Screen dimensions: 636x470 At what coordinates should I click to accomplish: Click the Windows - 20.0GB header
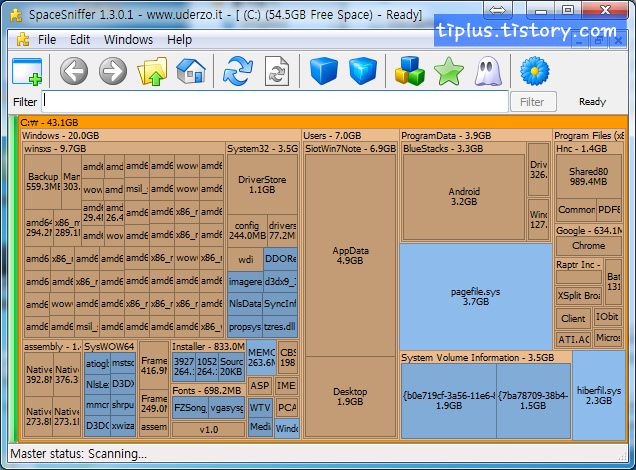pos(161,135)
